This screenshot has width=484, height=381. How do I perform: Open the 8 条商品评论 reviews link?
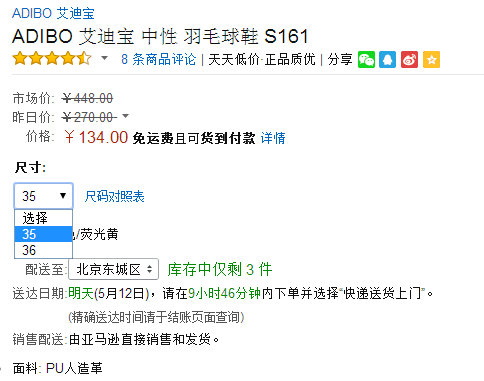tap(159, 59)
